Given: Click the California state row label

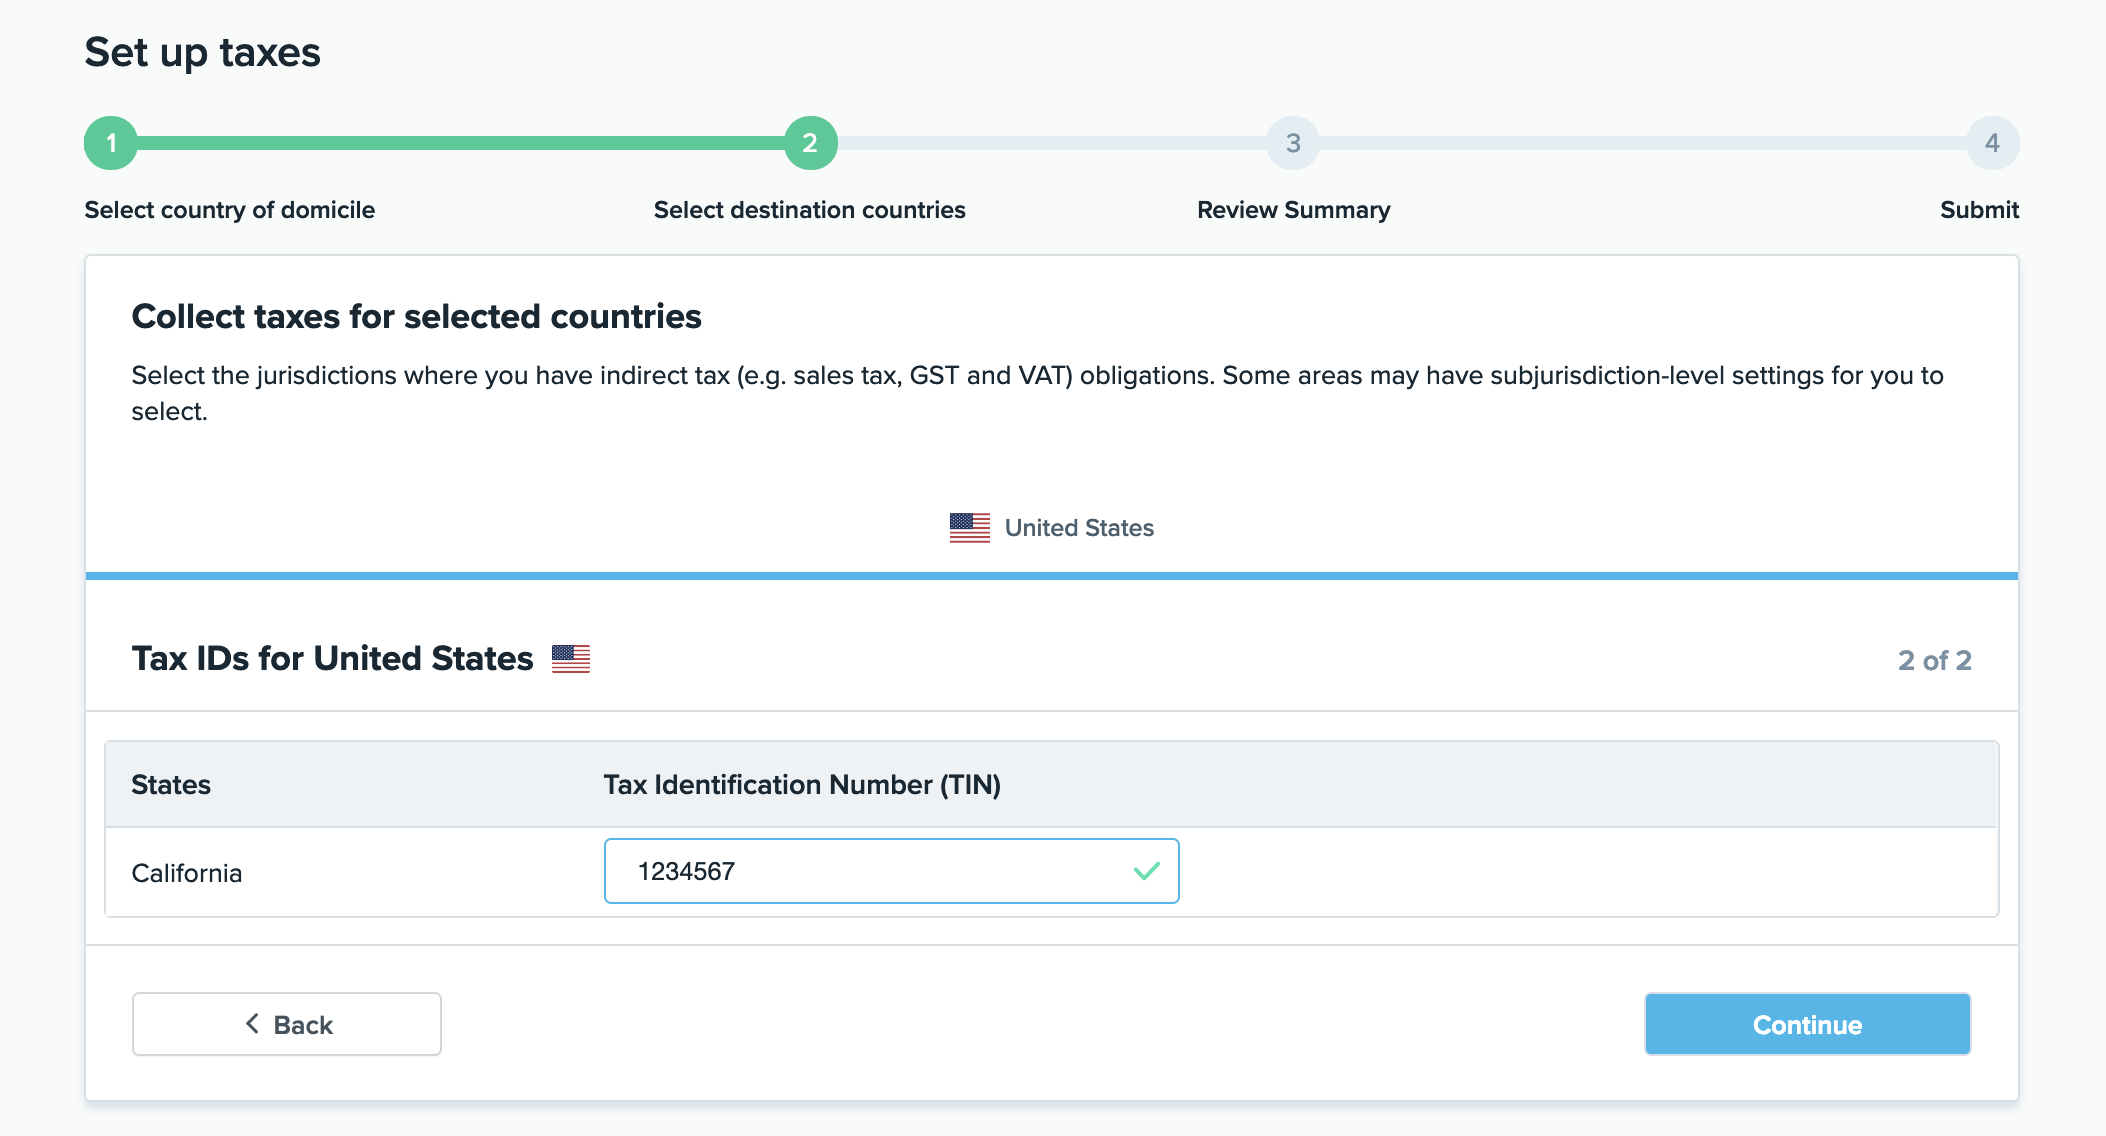Looking at the screenshot, I should (187, 873).
